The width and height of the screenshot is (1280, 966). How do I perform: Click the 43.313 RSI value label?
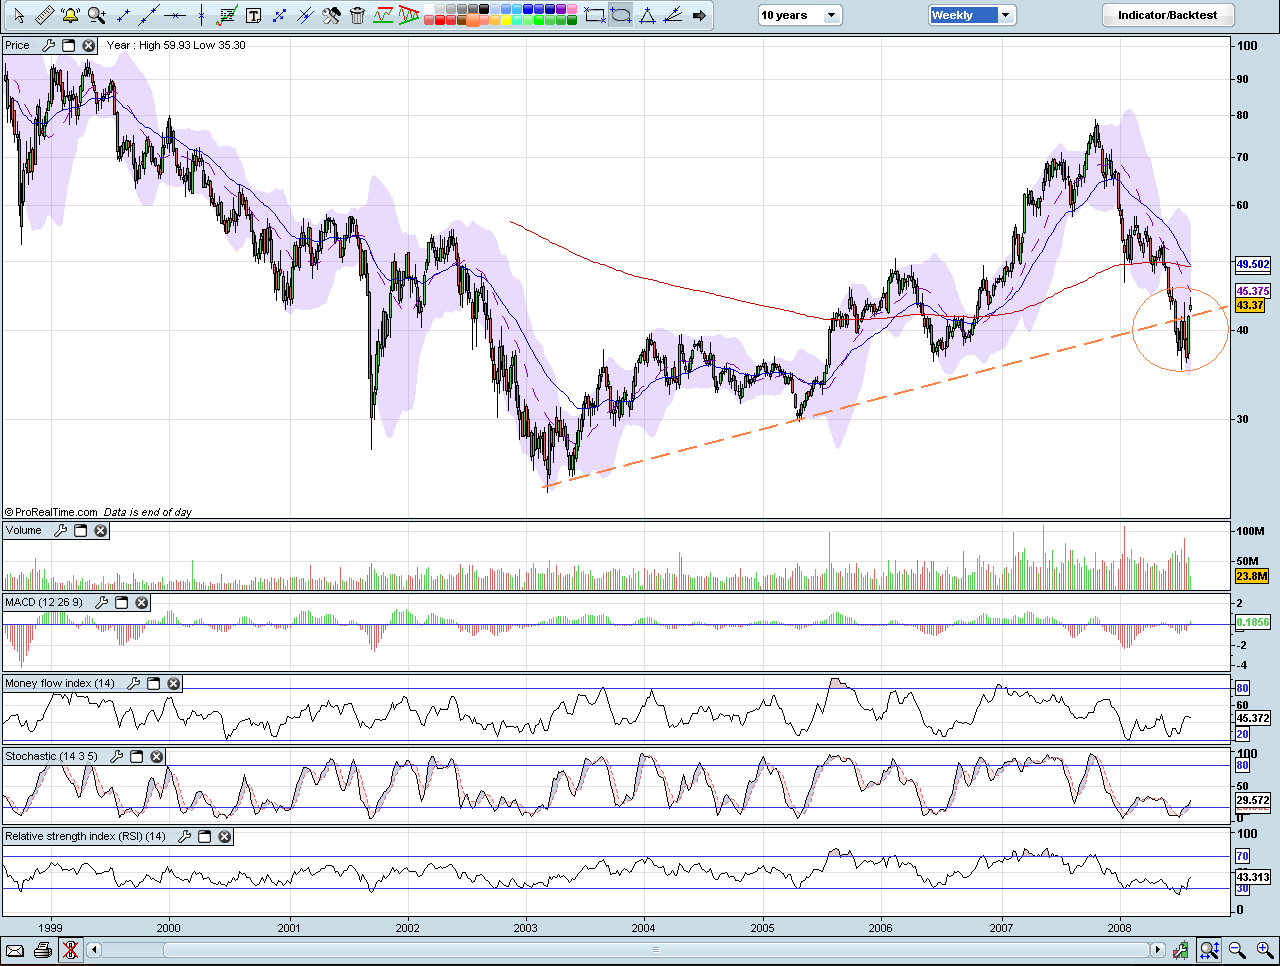click(1253, 877)
